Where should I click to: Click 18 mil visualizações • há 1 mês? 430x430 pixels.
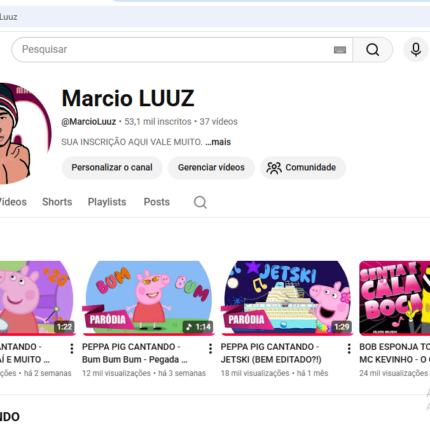274,373
